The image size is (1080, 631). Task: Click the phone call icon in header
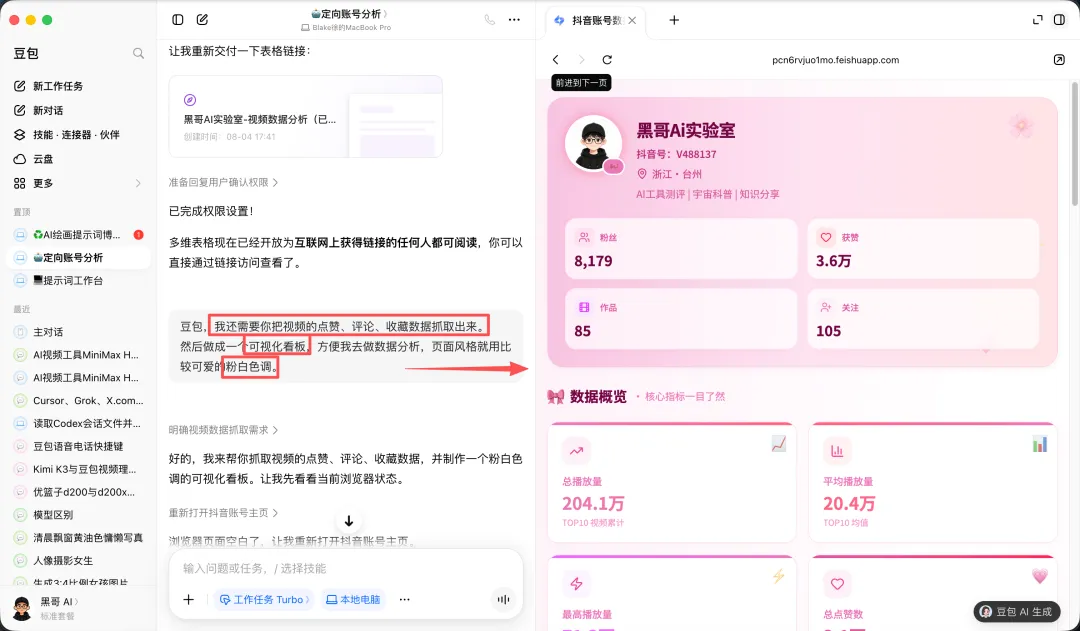coord(490,19)
